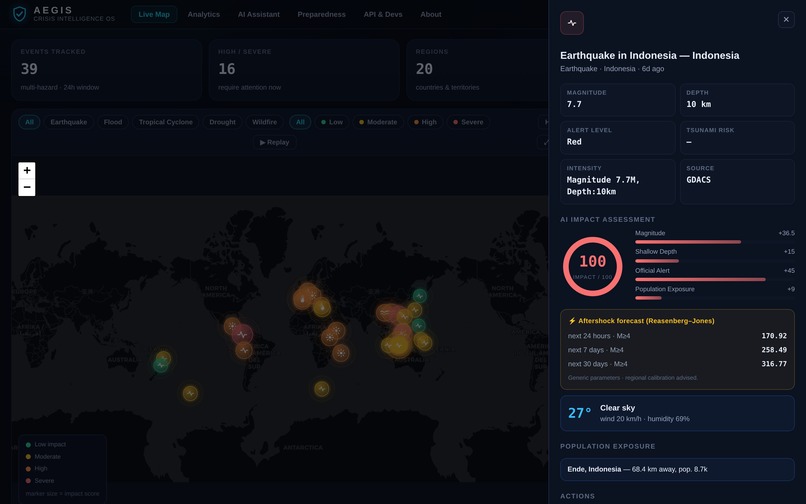This screenshot has height=504, width=806.
Task: Select the lone yellow marker in the South Pacific
Action: tap(190, 393)
